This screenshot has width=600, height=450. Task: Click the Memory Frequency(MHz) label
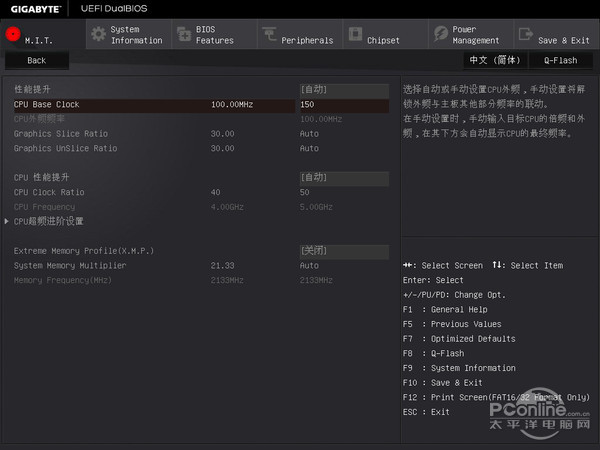pyautogui.click(x=63, y=280)
